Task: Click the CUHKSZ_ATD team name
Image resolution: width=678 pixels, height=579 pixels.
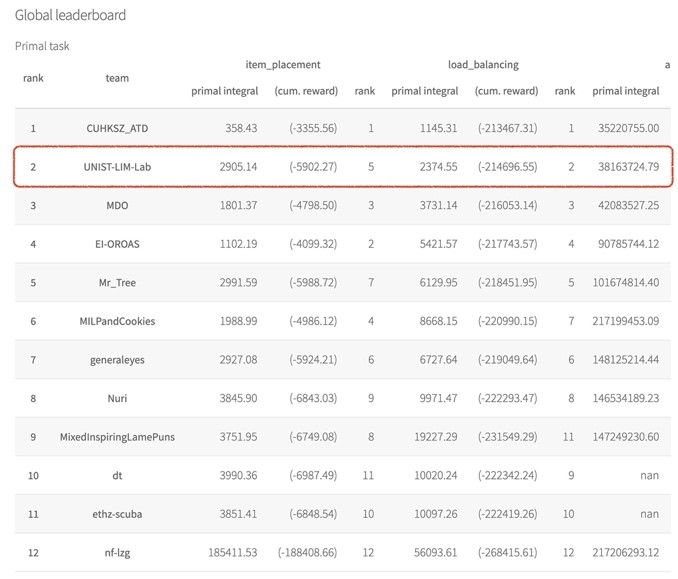Action: coord(117,128)
